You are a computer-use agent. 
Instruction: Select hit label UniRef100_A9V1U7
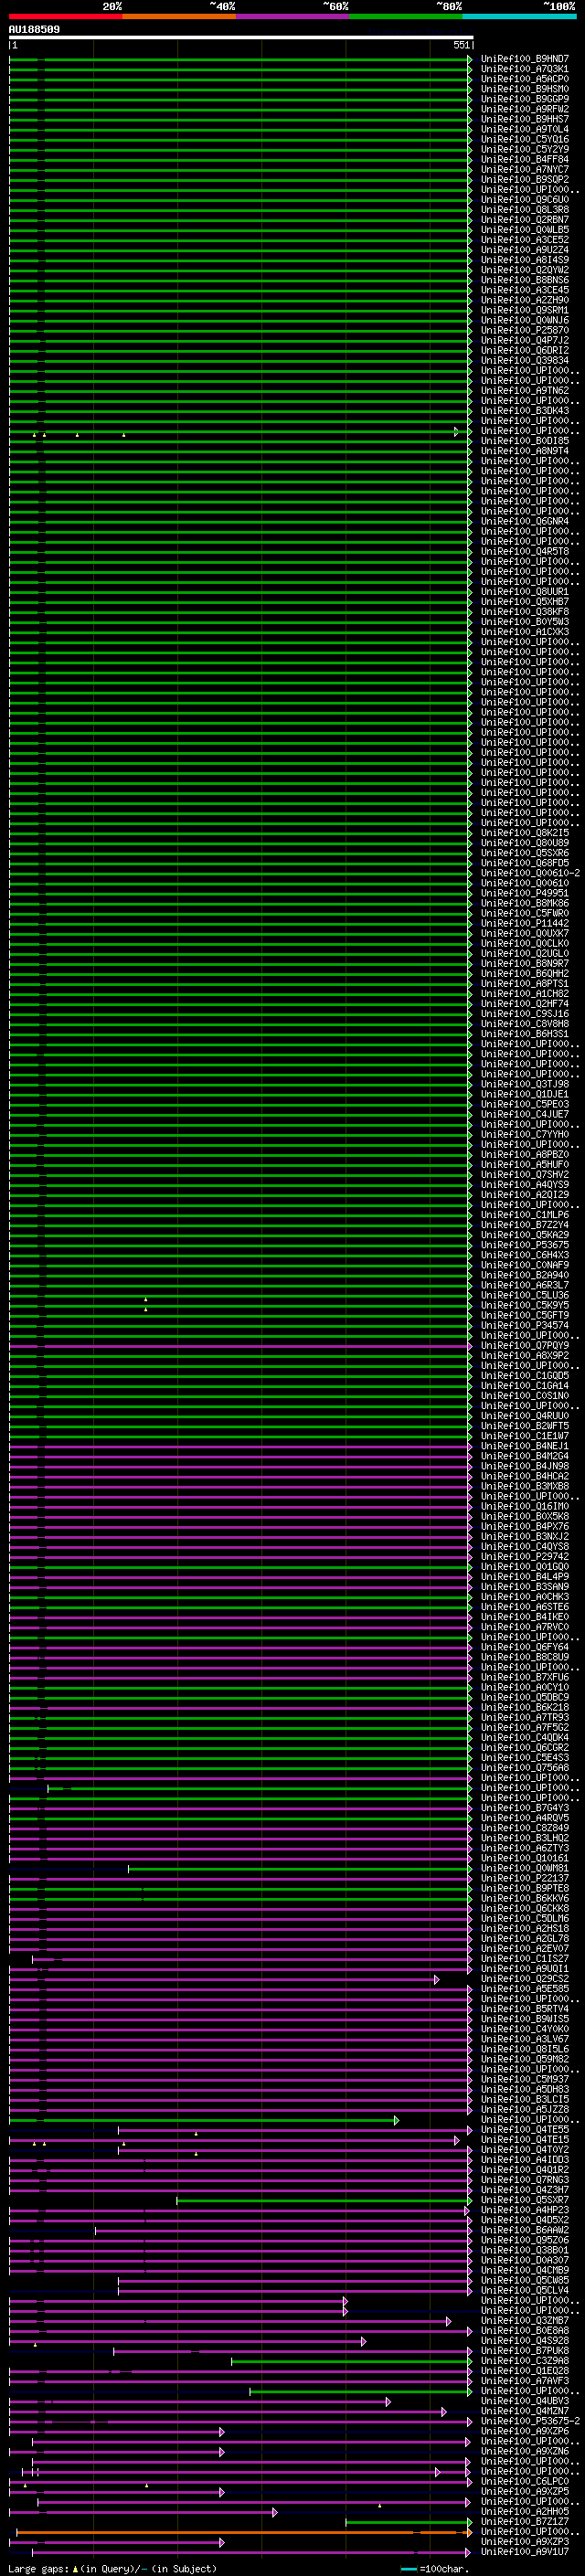click(524, 2552)
